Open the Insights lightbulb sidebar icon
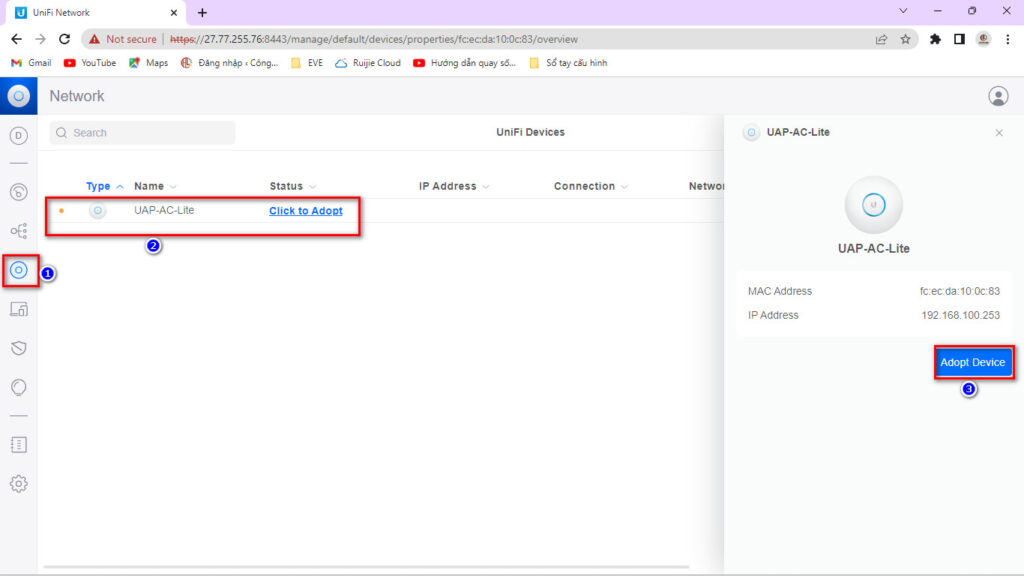The width and height of the screenshot is (1024, 576). [19, 387]
